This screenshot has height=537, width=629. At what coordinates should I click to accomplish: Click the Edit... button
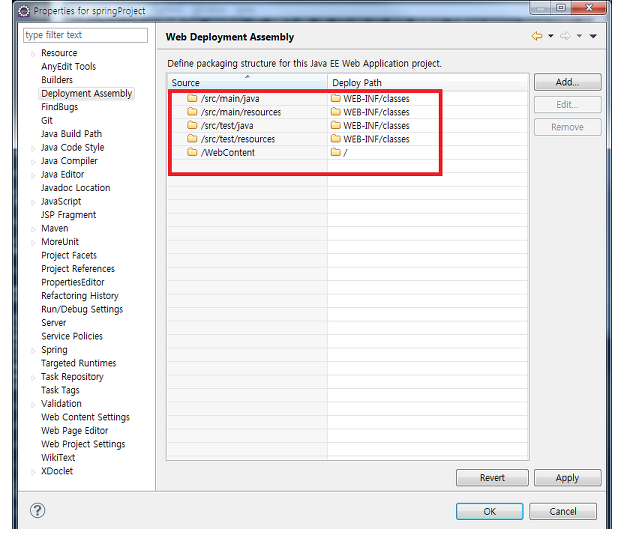(567, 105)
